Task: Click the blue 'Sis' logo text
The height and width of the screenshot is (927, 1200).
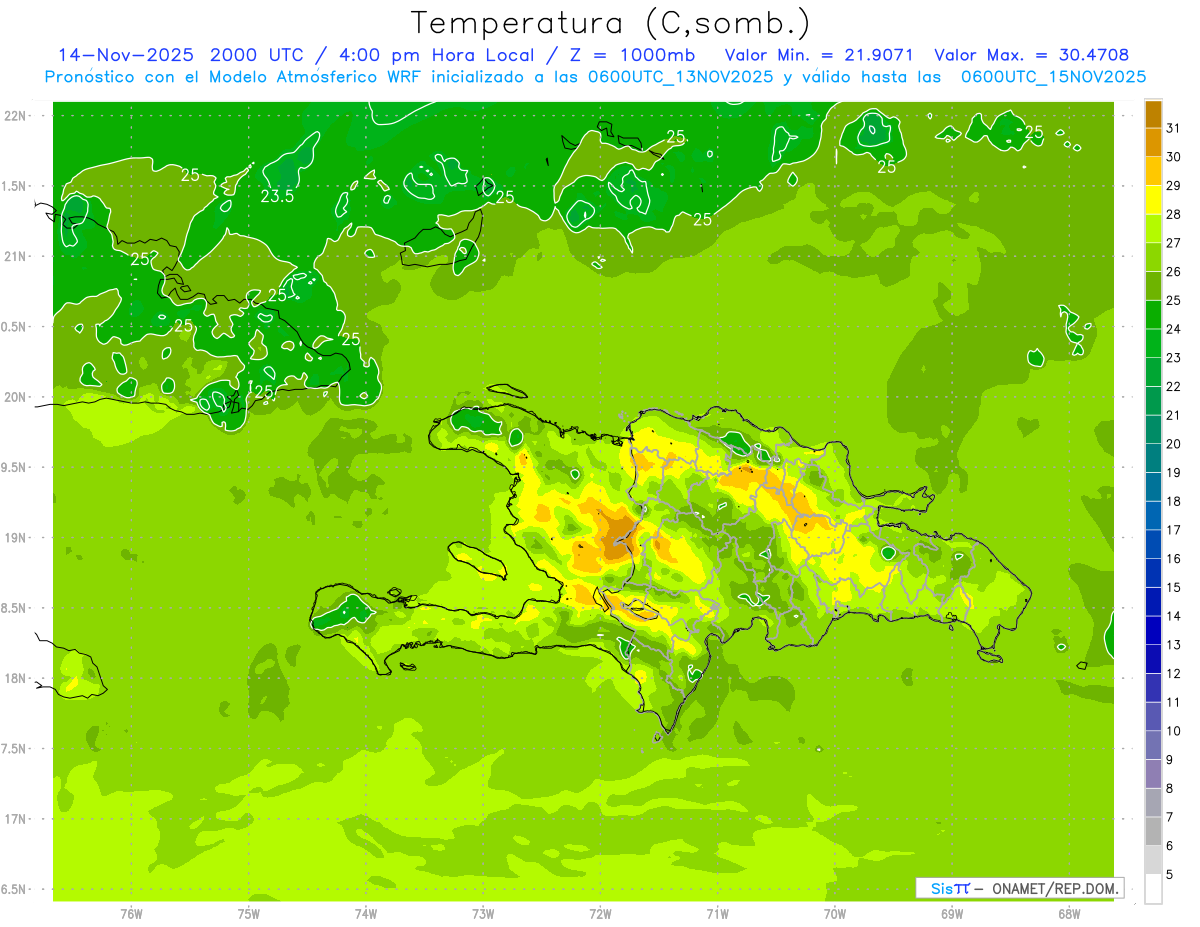Action: tap(941, 888)
